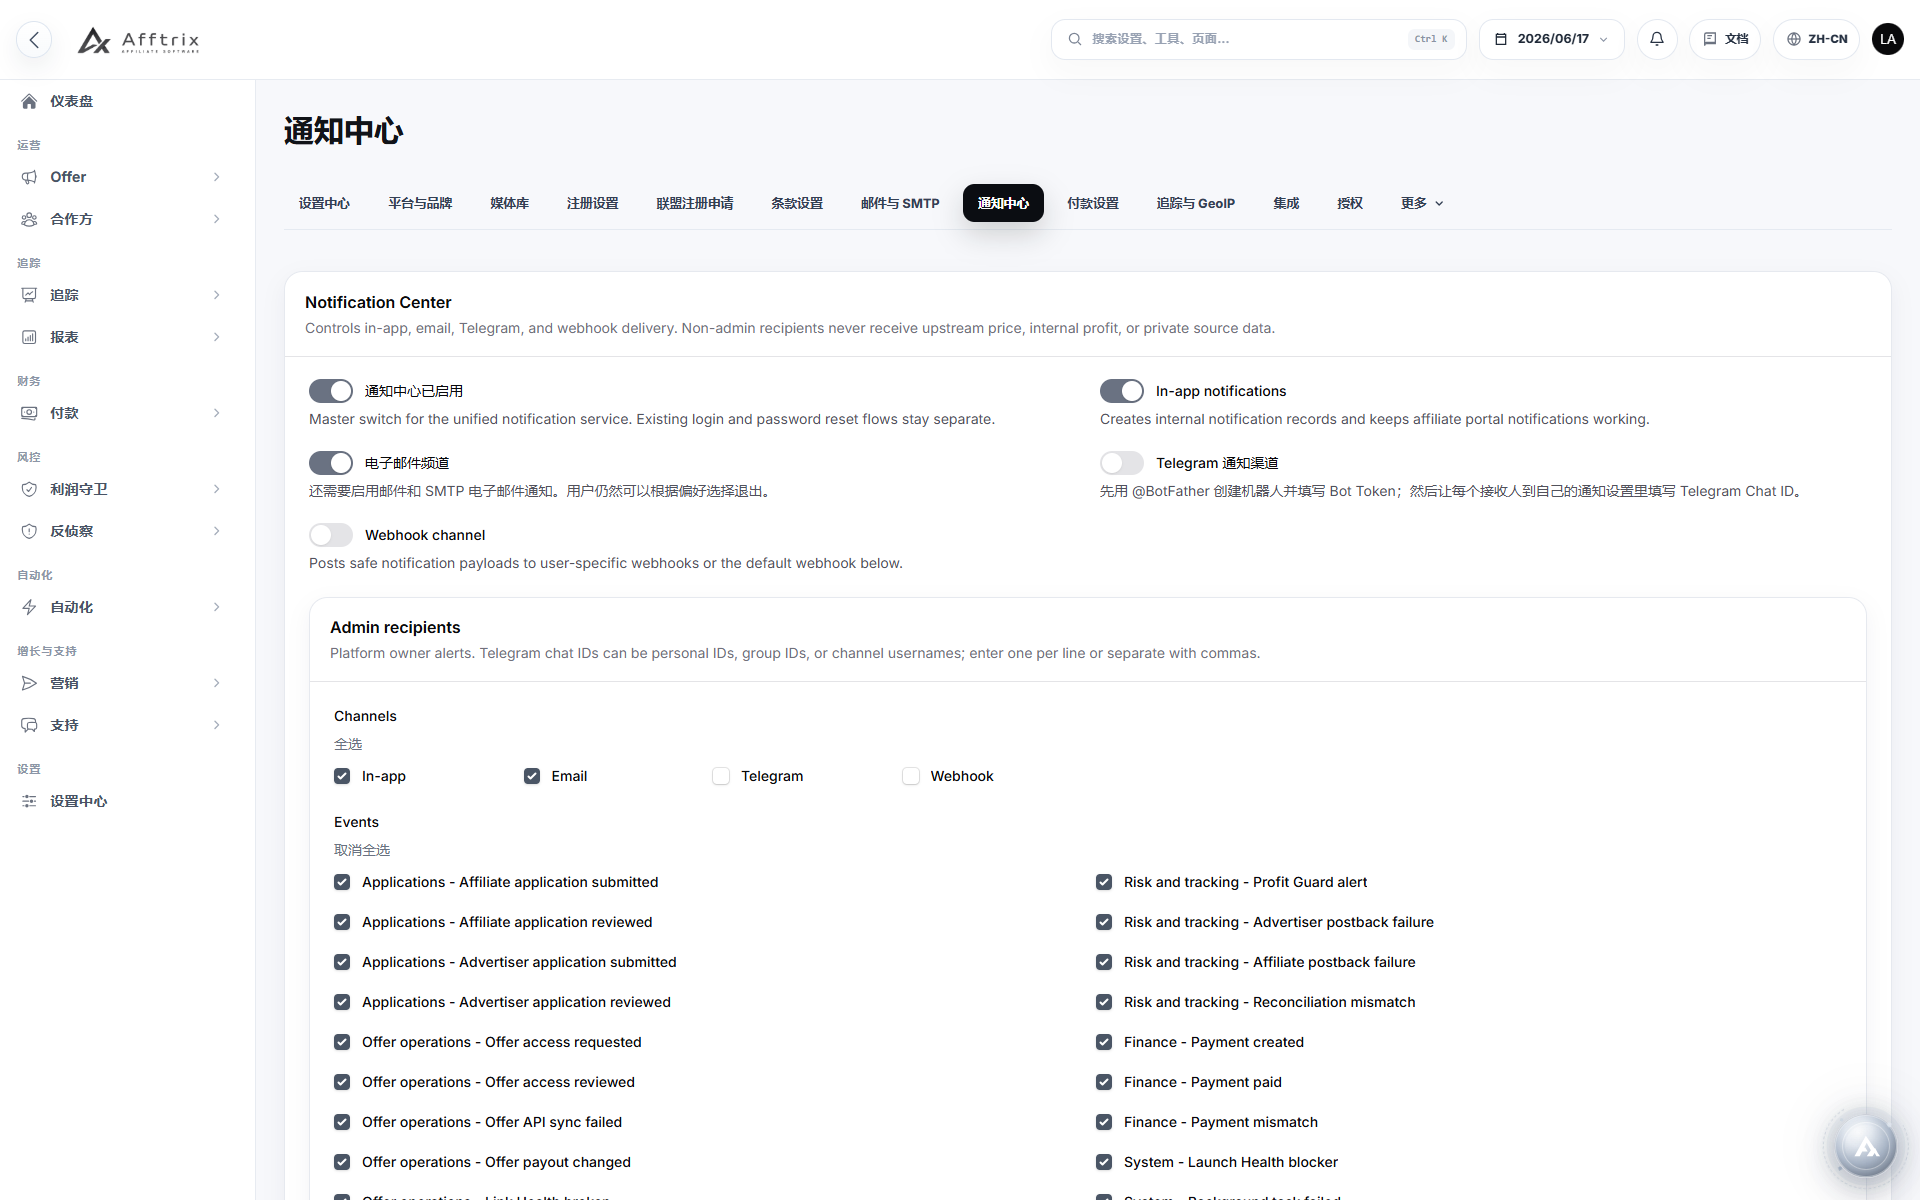Enable the Webhook channel switch
The image size is (1920, 1200).
(x=331, y=535)
